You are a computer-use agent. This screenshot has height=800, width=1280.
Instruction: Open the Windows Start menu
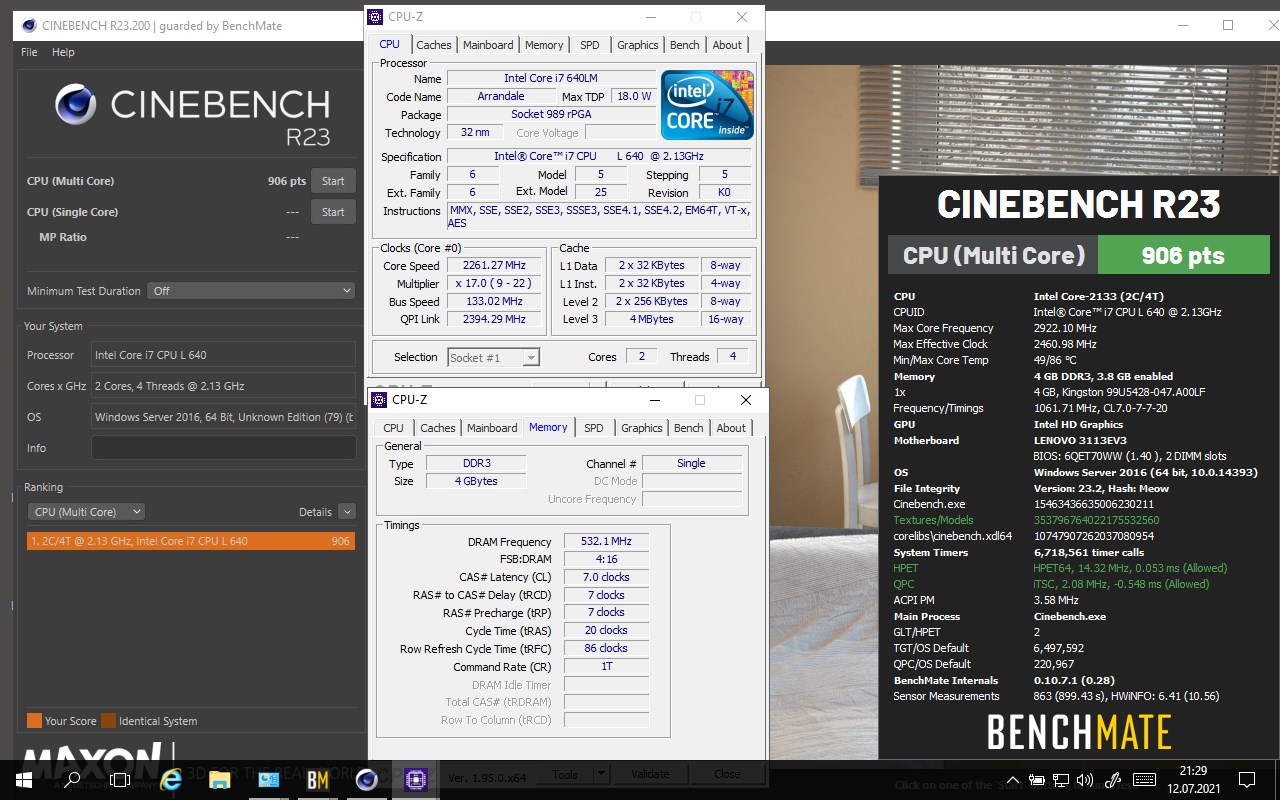click(24, 780)
